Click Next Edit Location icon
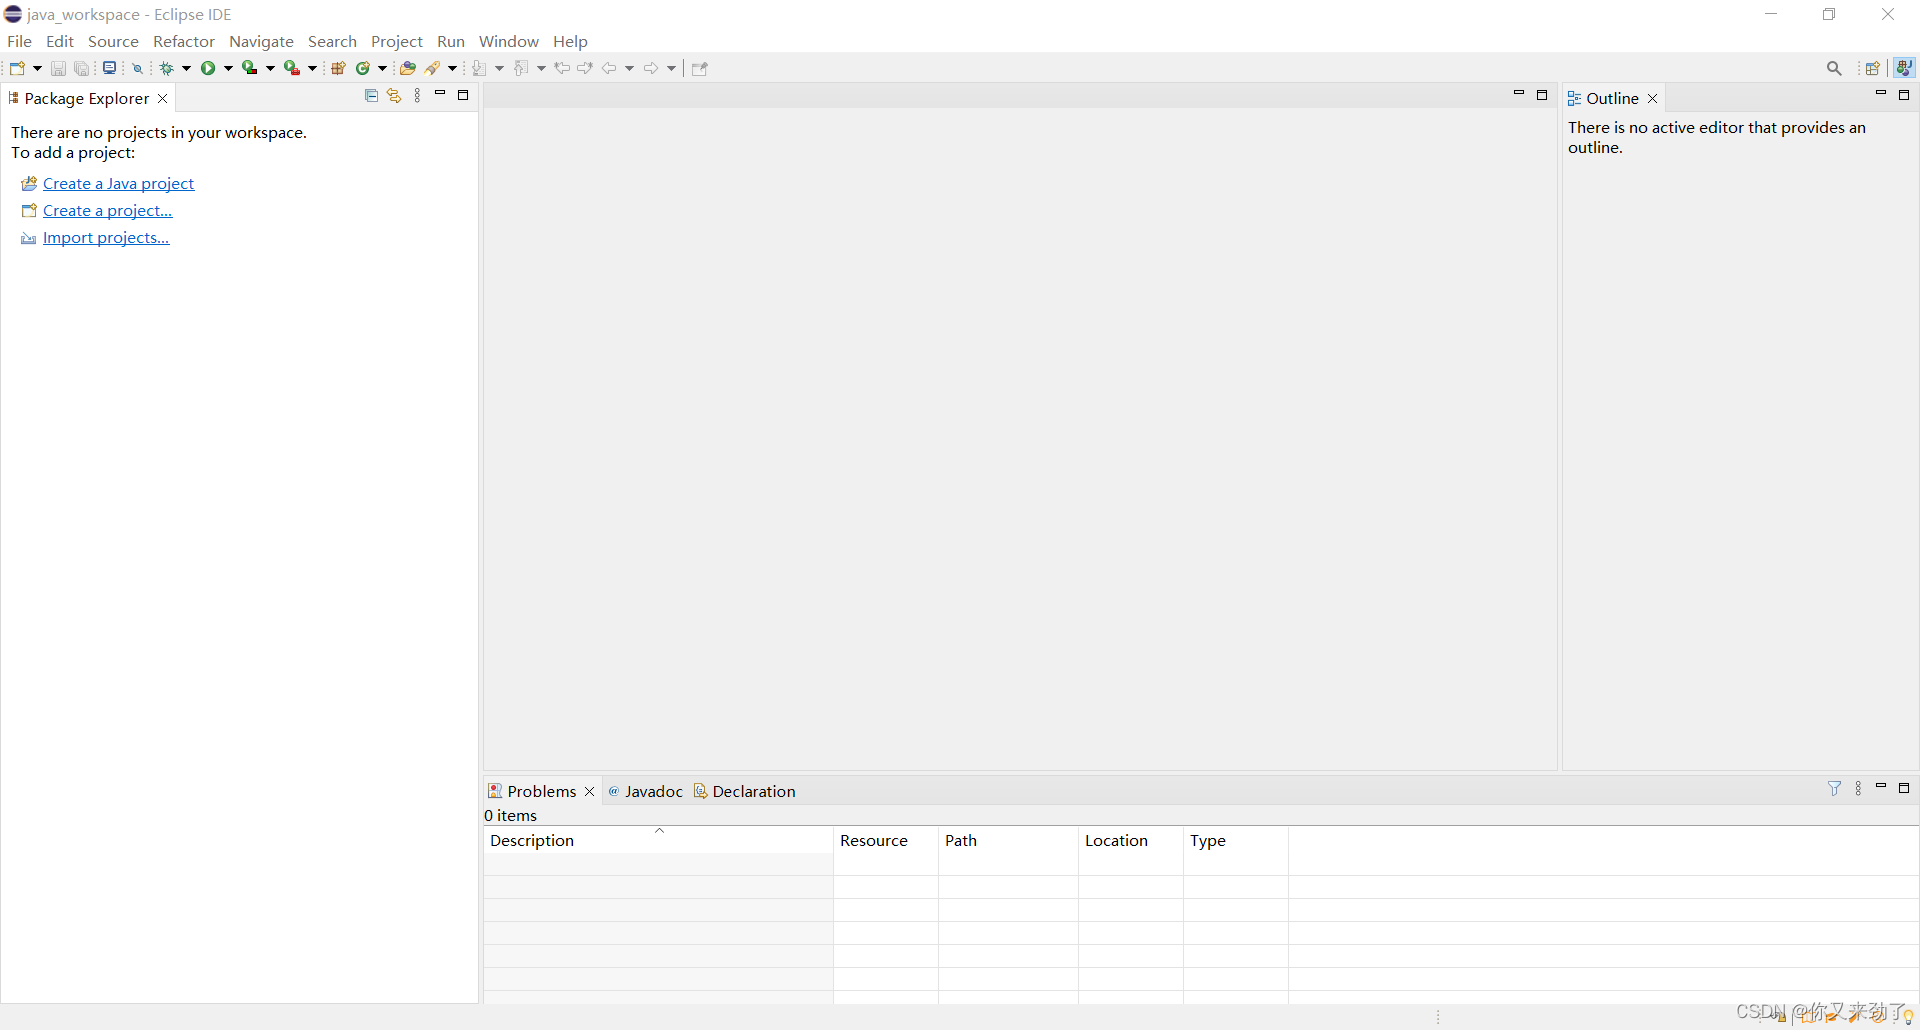The image size is (1920, 1030). 585,68
